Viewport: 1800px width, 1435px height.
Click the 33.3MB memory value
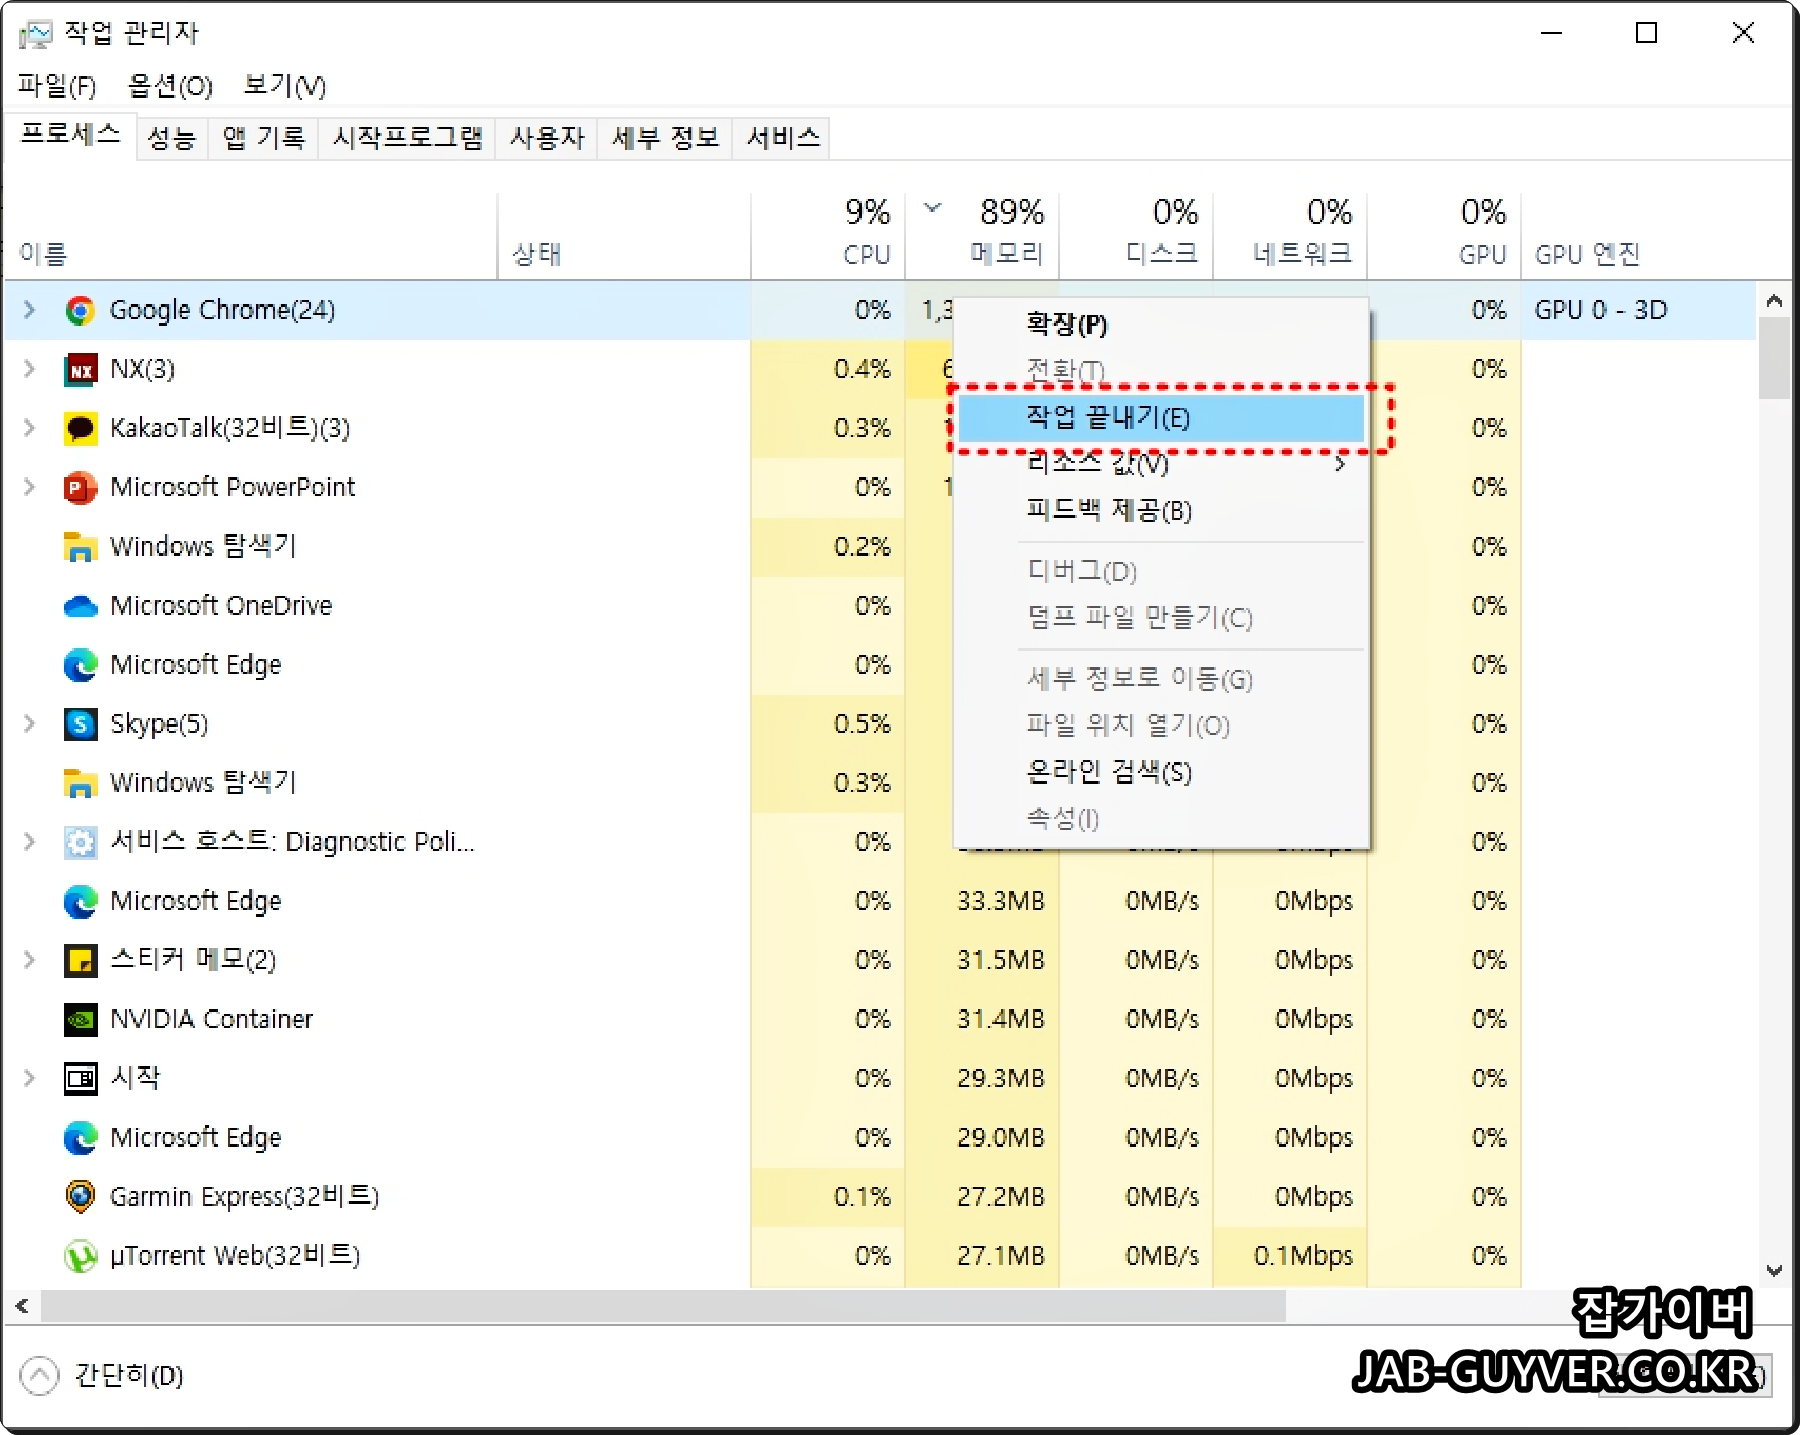(x=1000, y=901)
